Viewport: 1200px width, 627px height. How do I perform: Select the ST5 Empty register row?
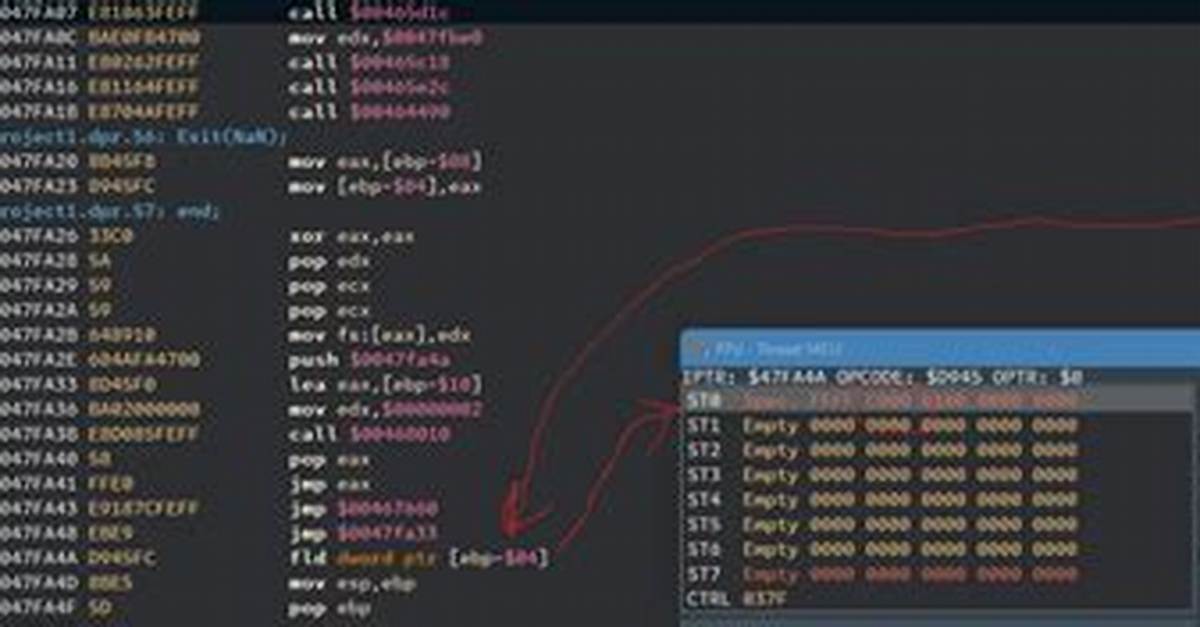click(938, 525)
